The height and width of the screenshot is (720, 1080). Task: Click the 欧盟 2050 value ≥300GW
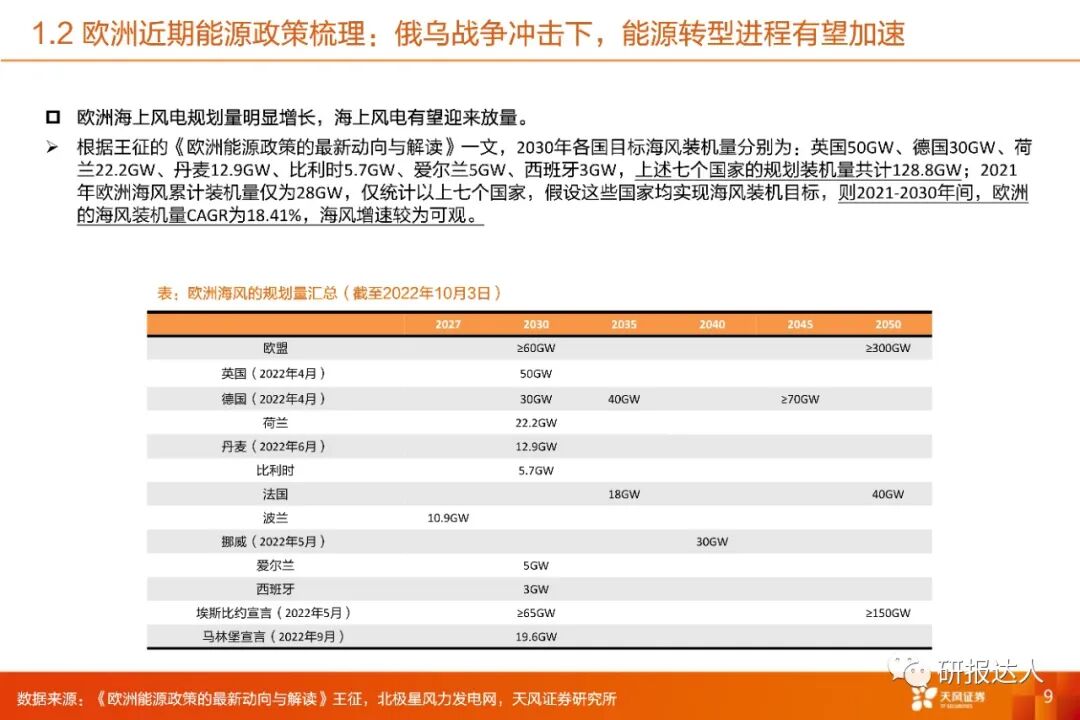tap(888, 348)
